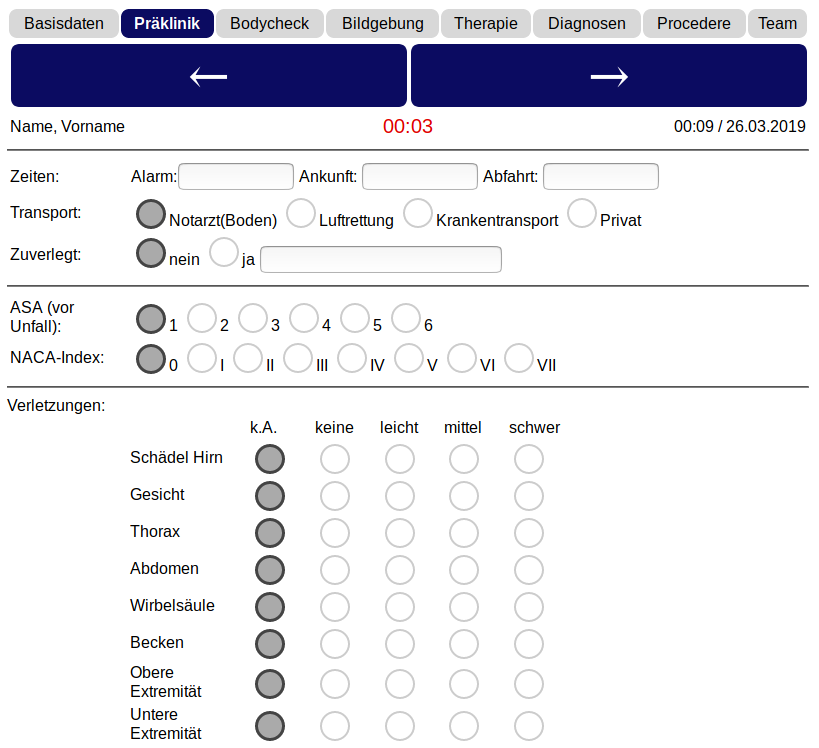Mark Gesicht injury as leicht

pyautogui.click(x=400, y=496)
